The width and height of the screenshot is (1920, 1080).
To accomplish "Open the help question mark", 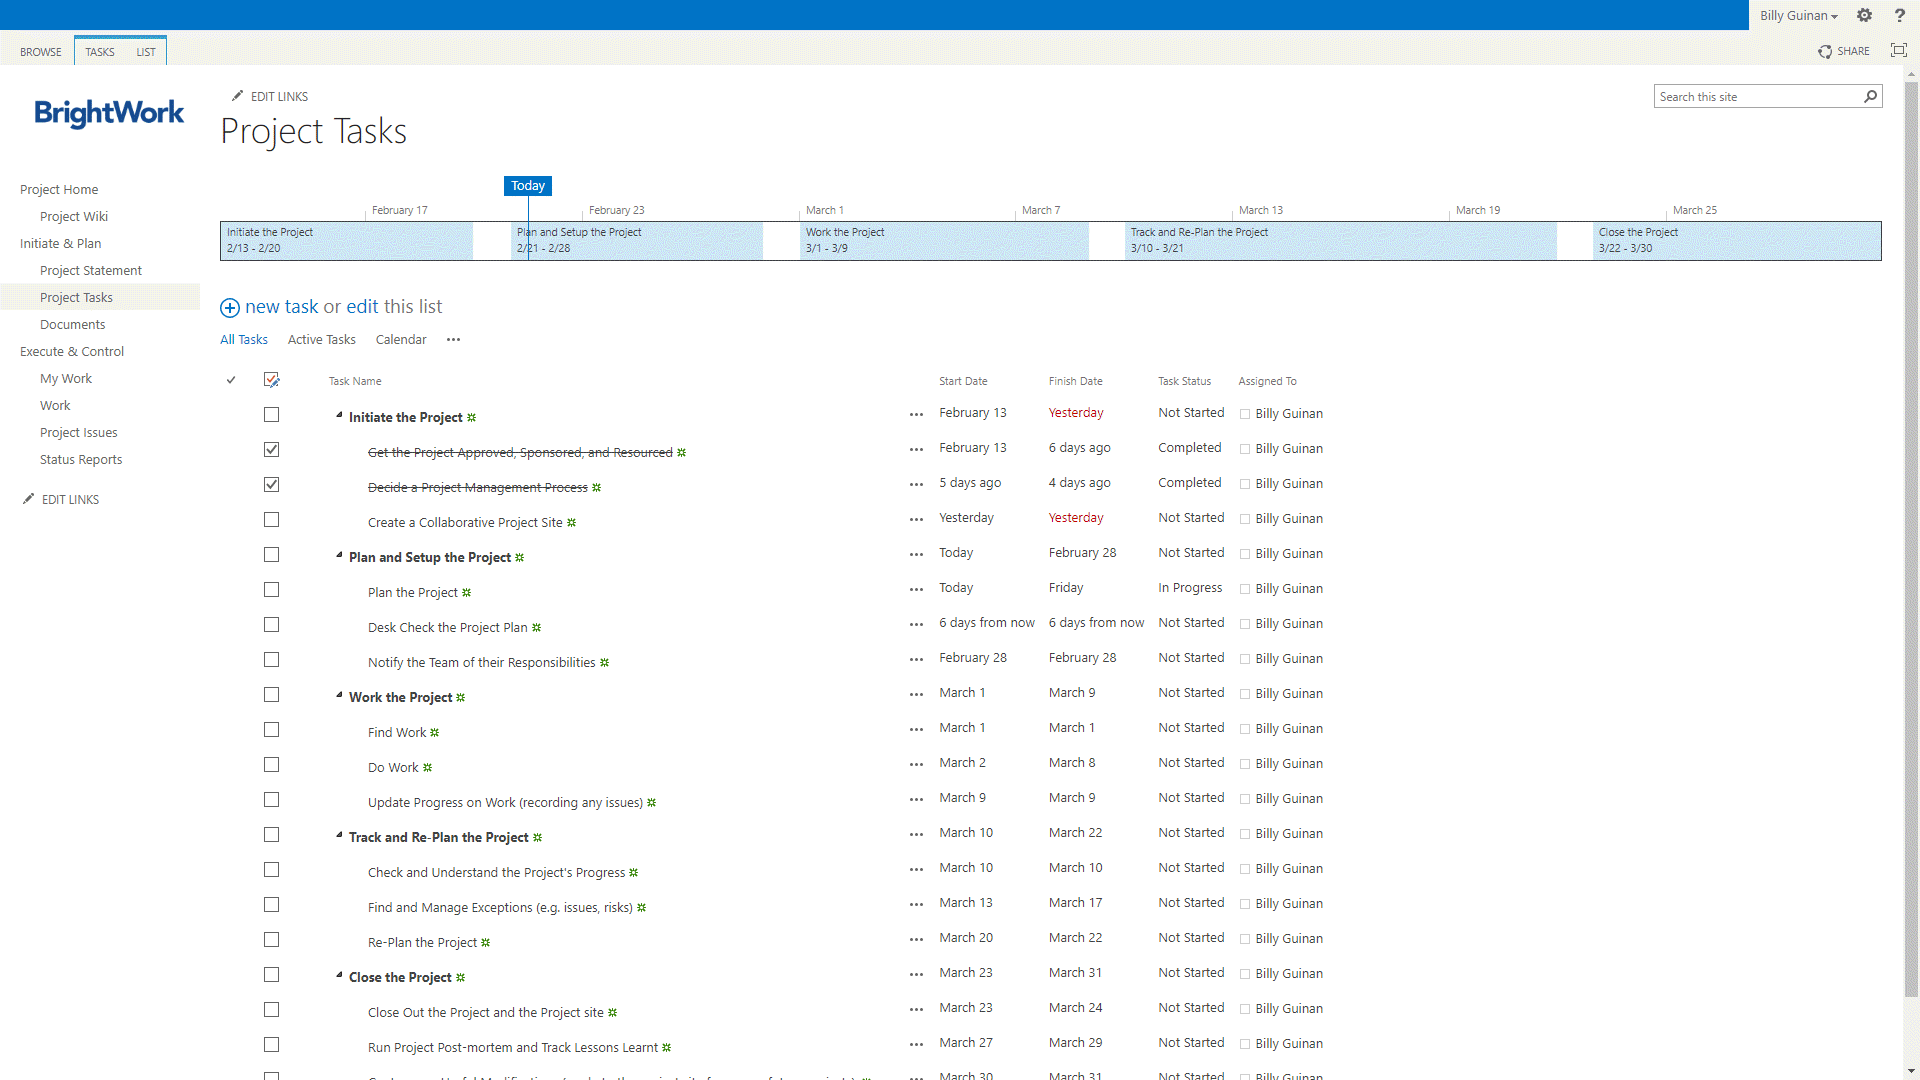I will [1899, 15].
